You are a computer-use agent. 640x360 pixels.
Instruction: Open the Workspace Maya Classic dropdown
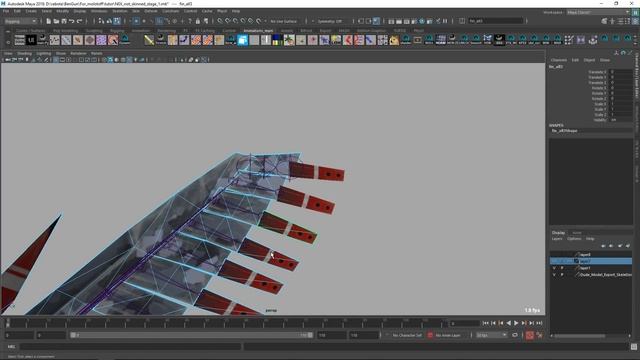[598, 12]
